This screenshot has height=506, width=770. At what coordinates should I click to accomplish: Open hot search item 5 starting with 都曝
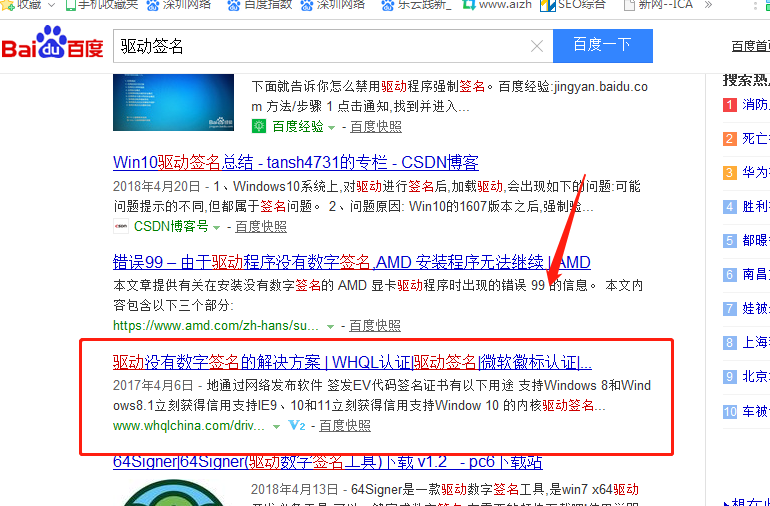[755, 240]
